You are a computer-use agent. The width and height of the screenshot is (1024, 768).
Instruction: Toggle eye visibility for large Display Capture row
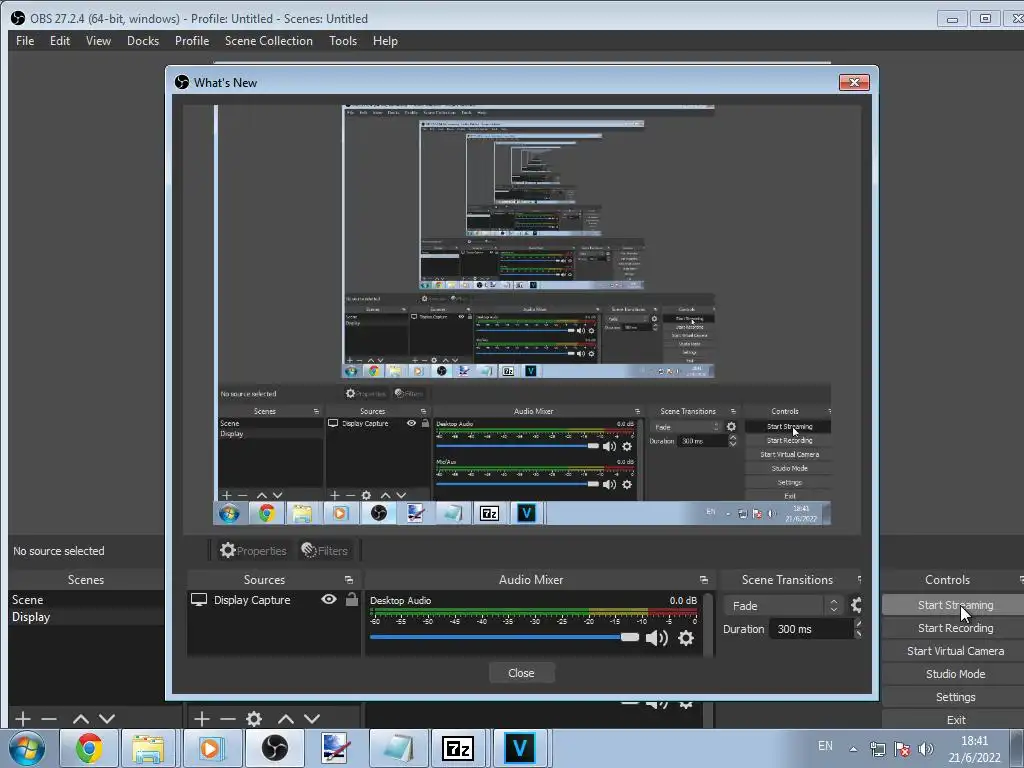(329, 599)
